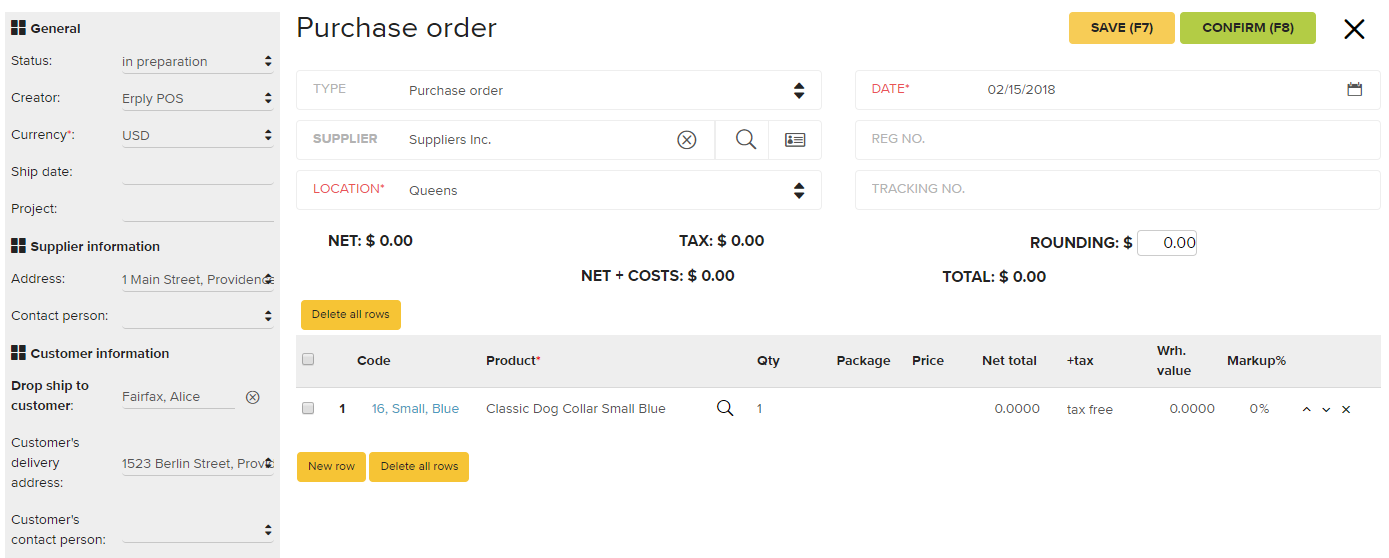This screenshot has height=558, width=1389.
Task: Open the 16, Small, Blue product code link
Action: click(415, 409)
